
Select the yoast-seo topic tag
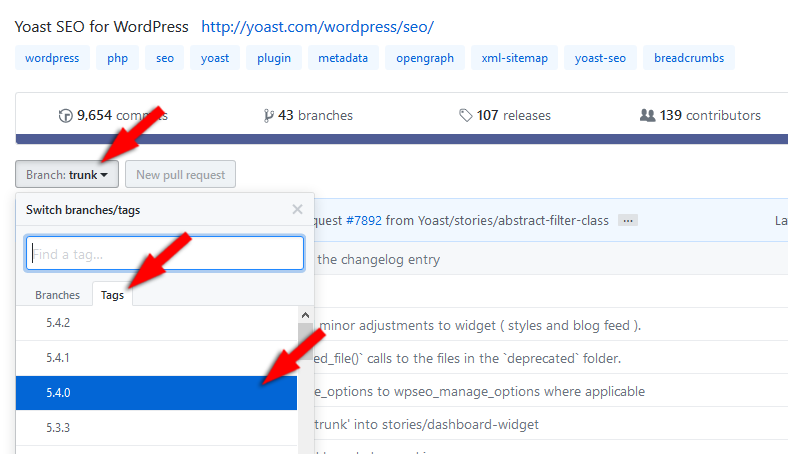[600, 58]
